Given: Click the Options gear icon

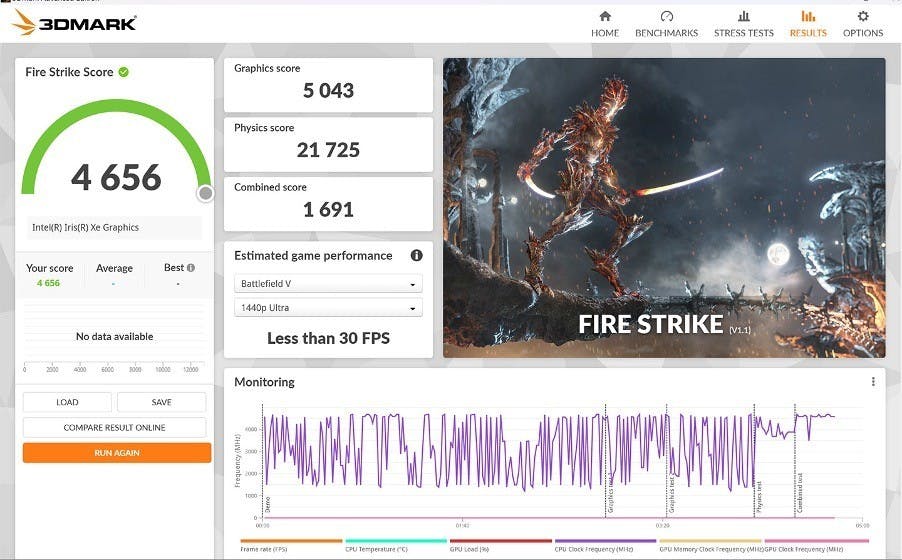Looking at the screenshot, I should 863,16.
